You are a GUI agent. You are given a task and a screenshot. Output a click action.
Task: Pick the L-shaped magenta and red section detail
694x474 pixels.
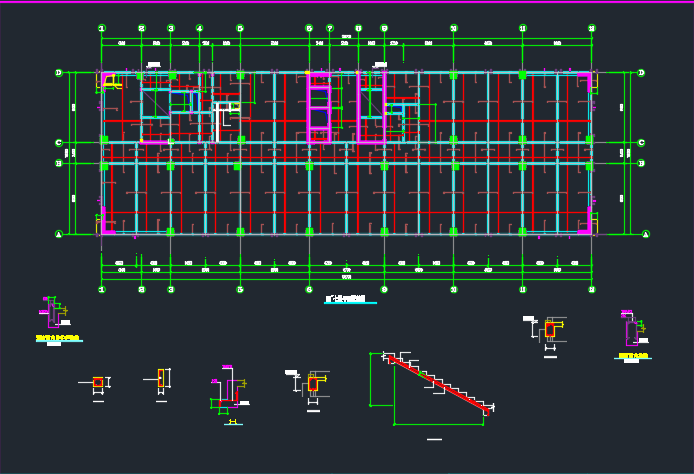[228, 393]
